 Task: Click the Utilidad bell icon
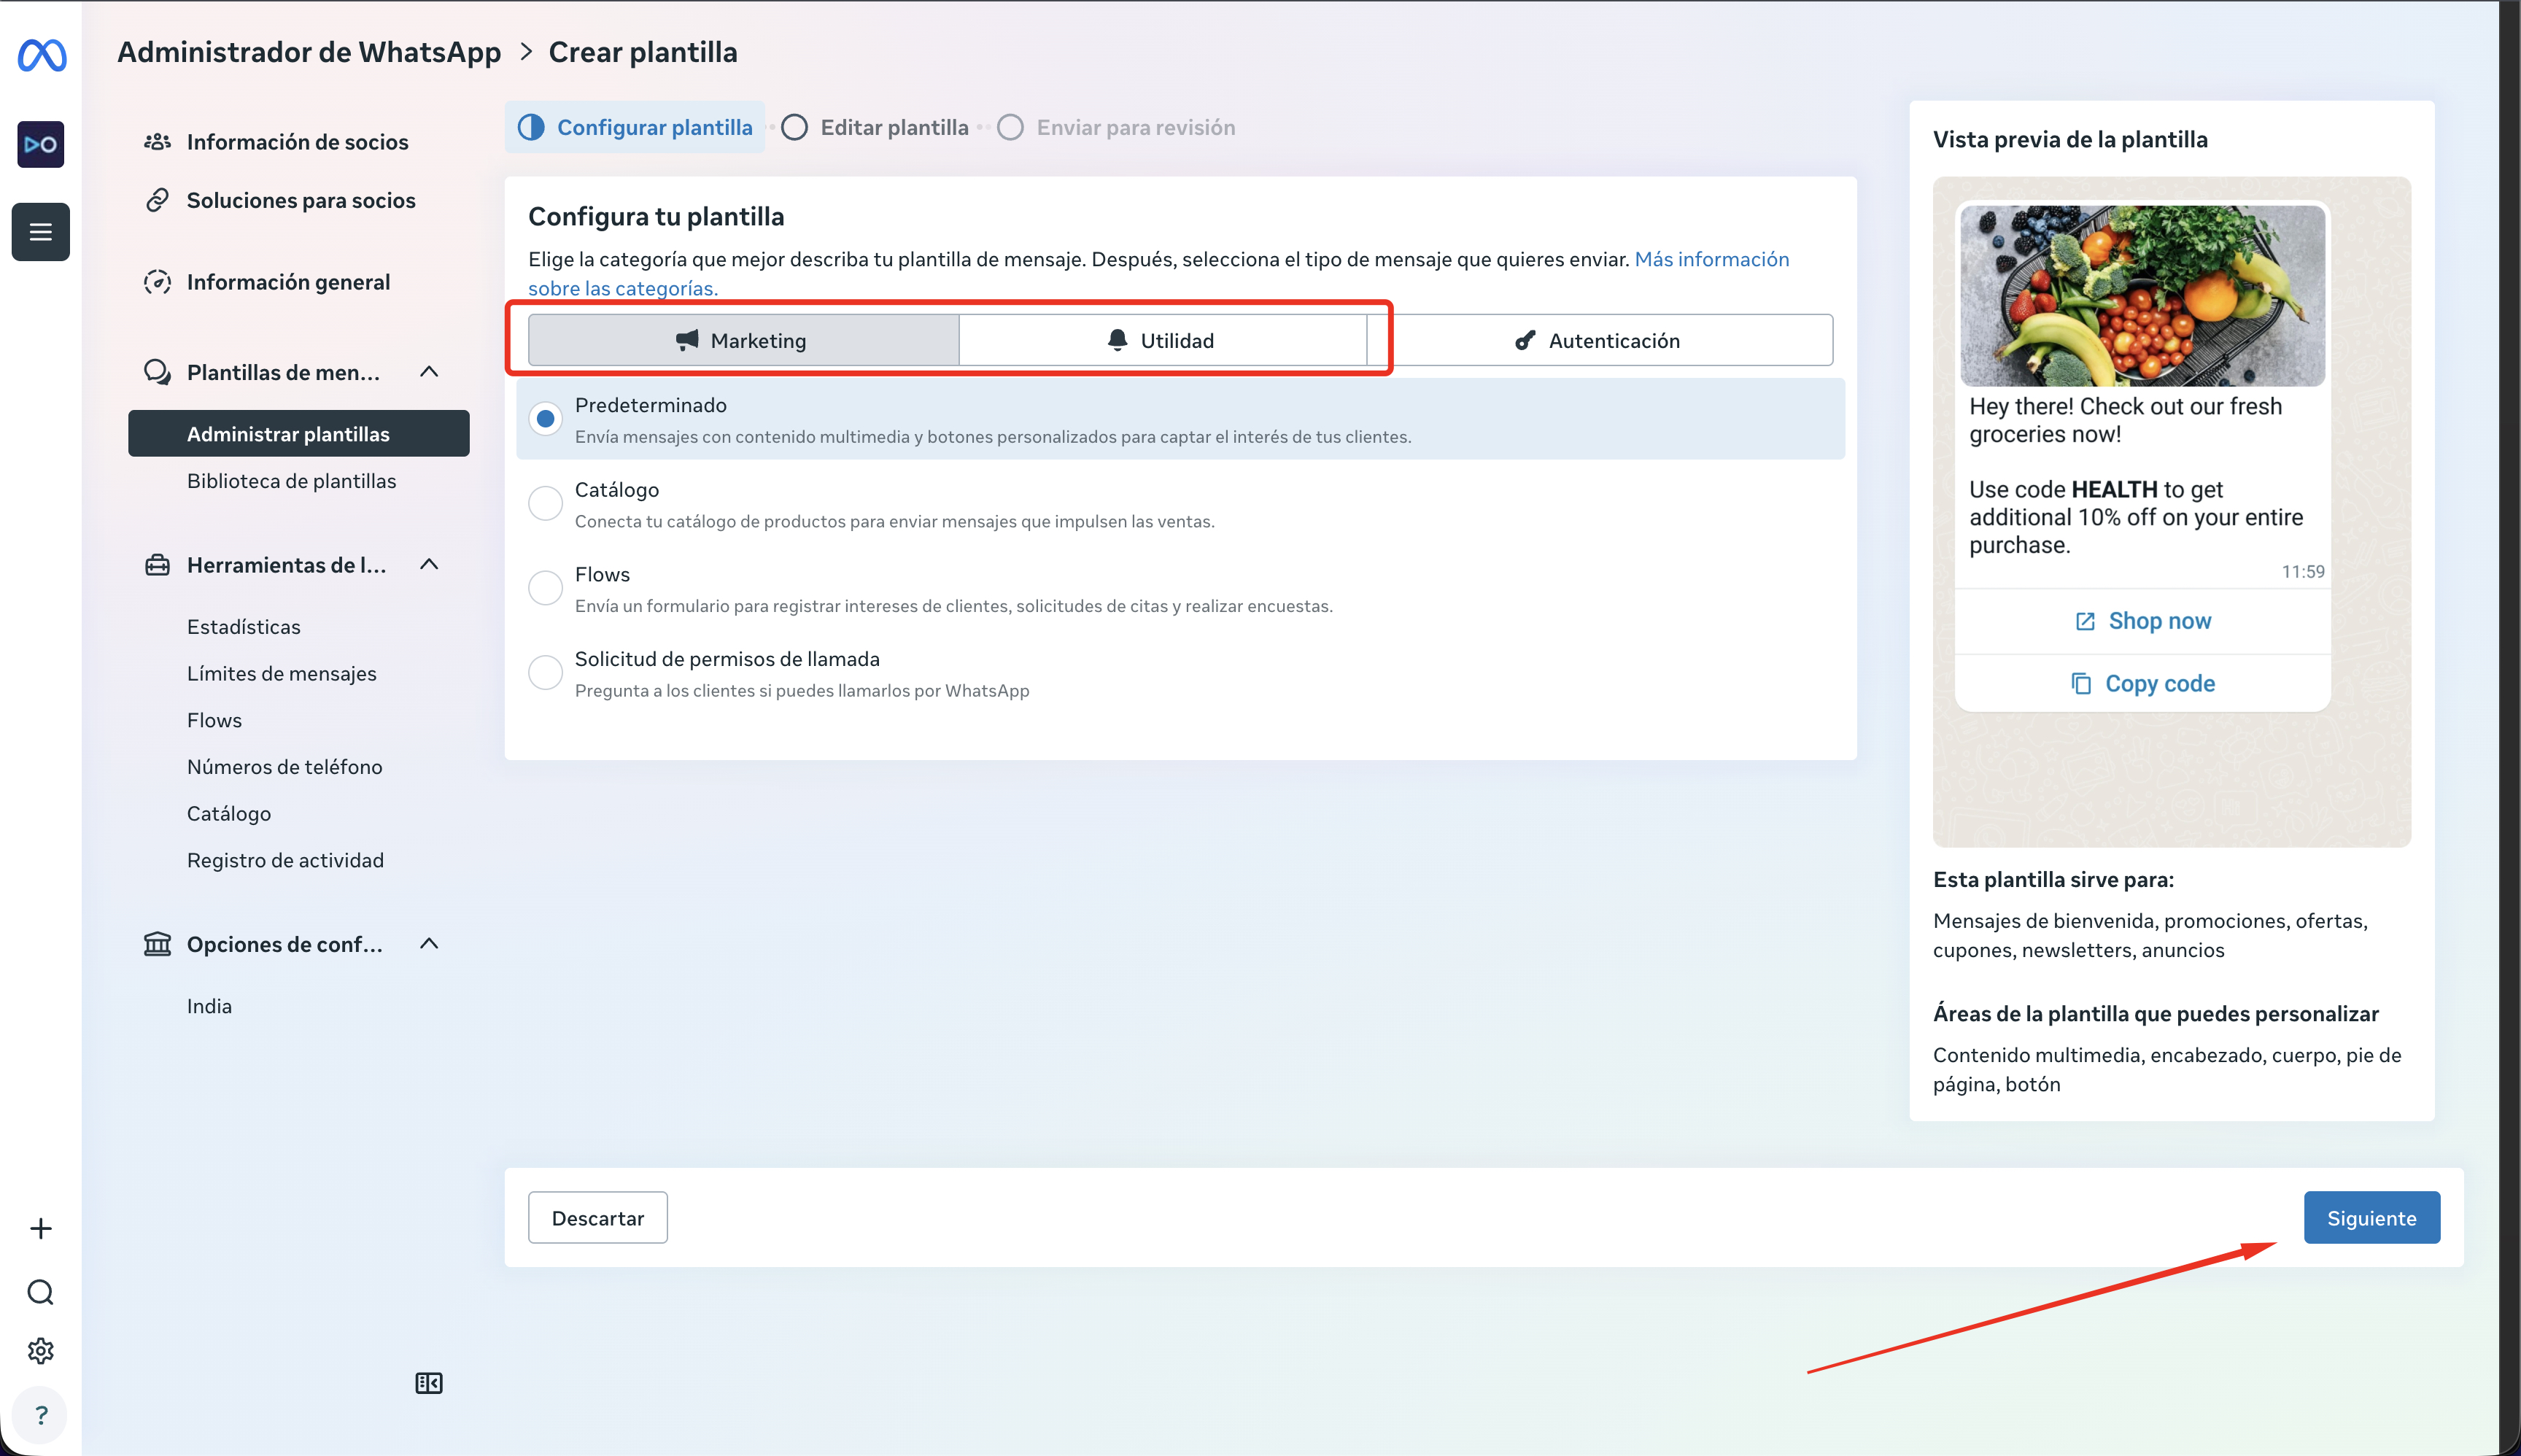(x=1117, y=340)
